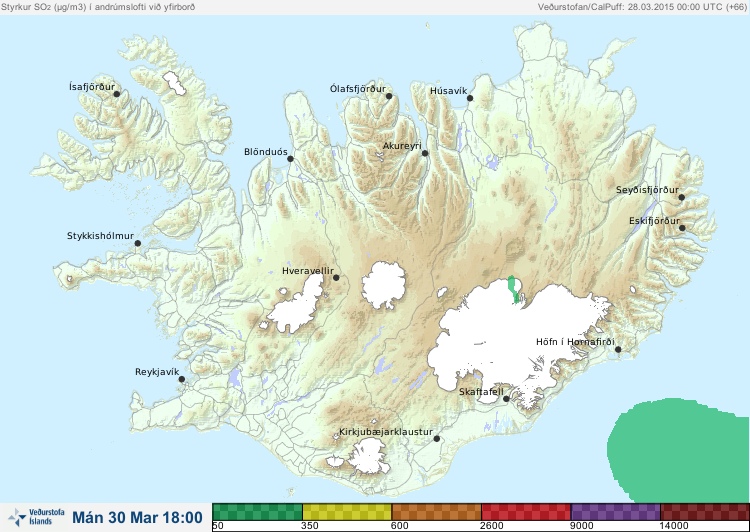The image size is (750, 532).
Task: Select the Stykkishólmur station dot
Action: (138, 244)
